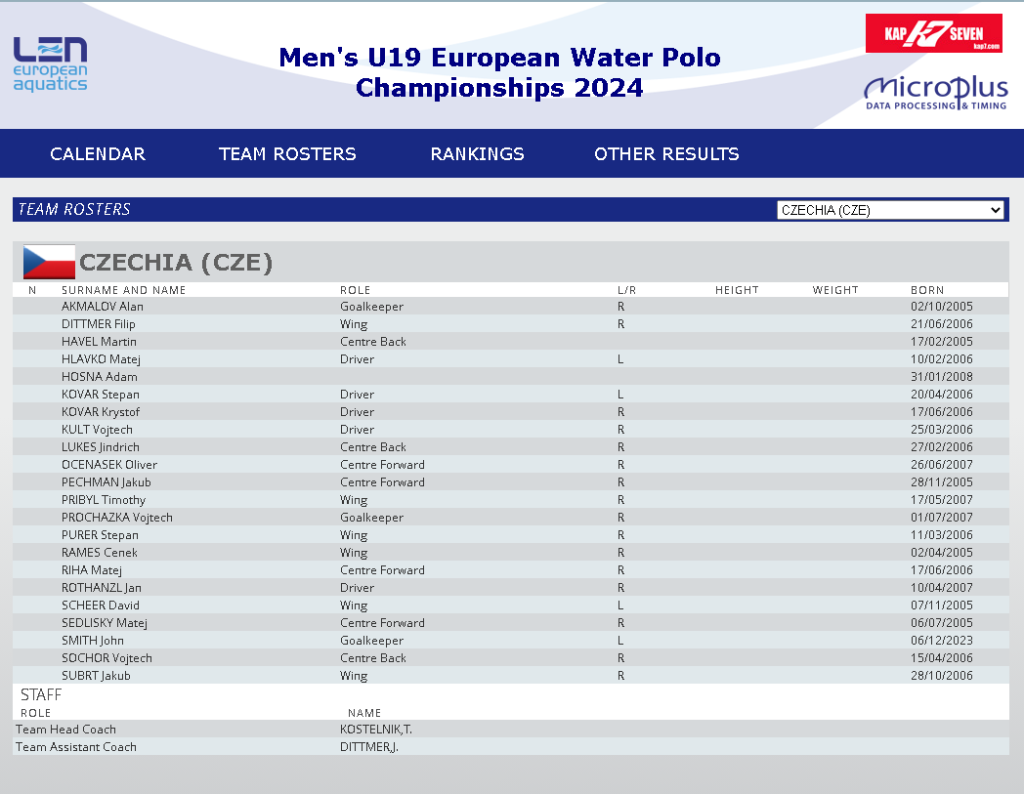Viewport: 1024px width, 794px height.
Task: Click the championship title heading
Action: coord(500,72)
